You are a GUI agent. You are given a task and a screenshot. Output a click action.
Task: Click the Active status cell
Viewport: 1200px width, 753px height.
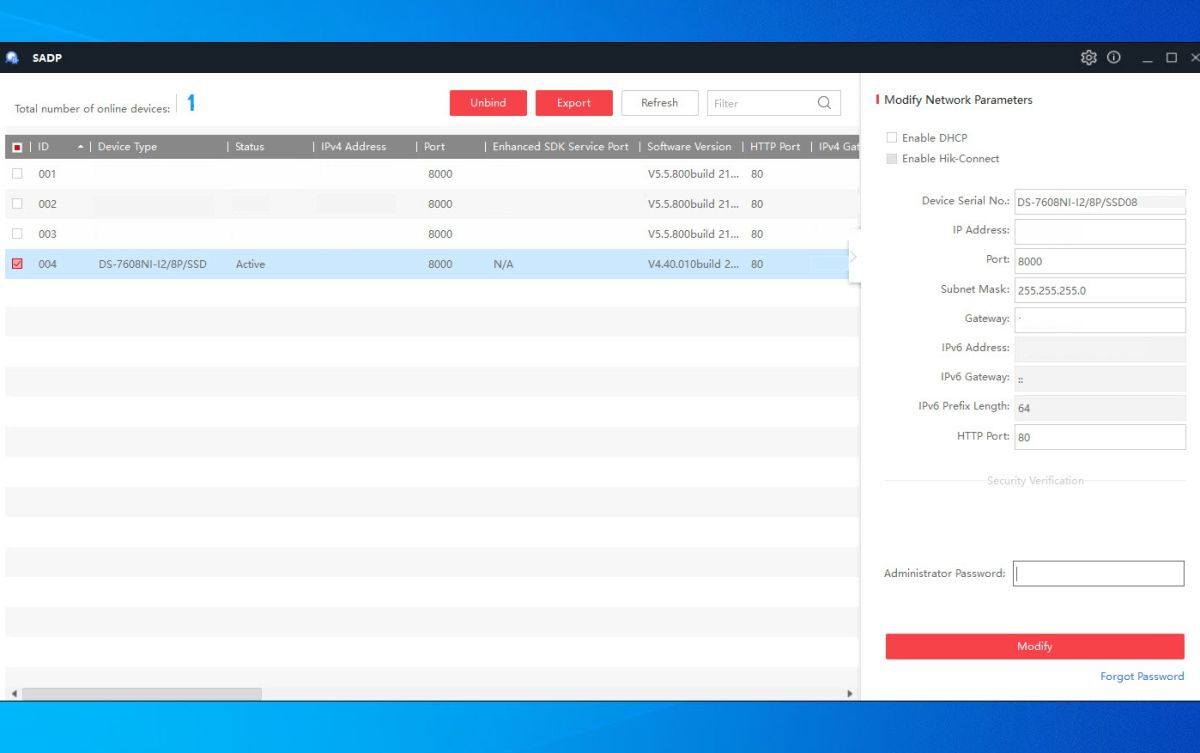(250, 264)
